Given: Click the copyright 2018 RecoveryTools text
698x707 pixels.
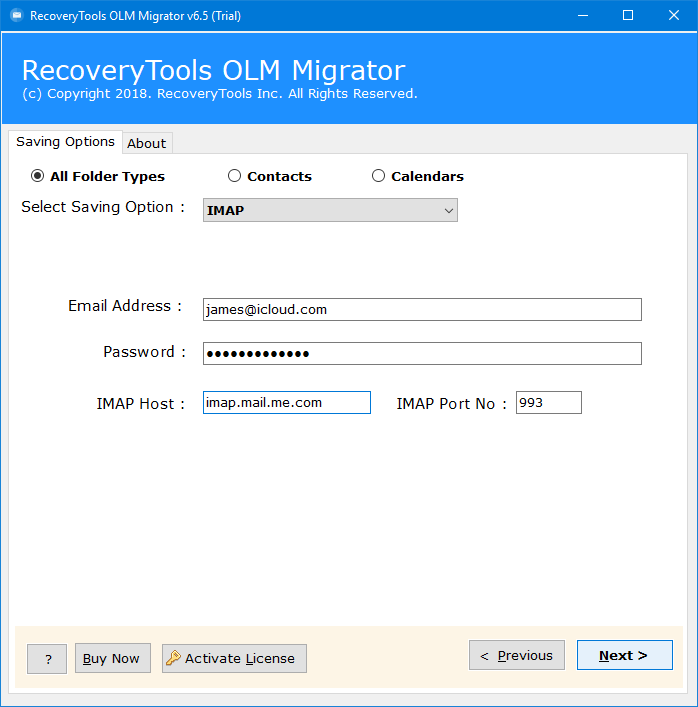Looking at the screenshot, I should pyautogui.click(x=220, y=94).
